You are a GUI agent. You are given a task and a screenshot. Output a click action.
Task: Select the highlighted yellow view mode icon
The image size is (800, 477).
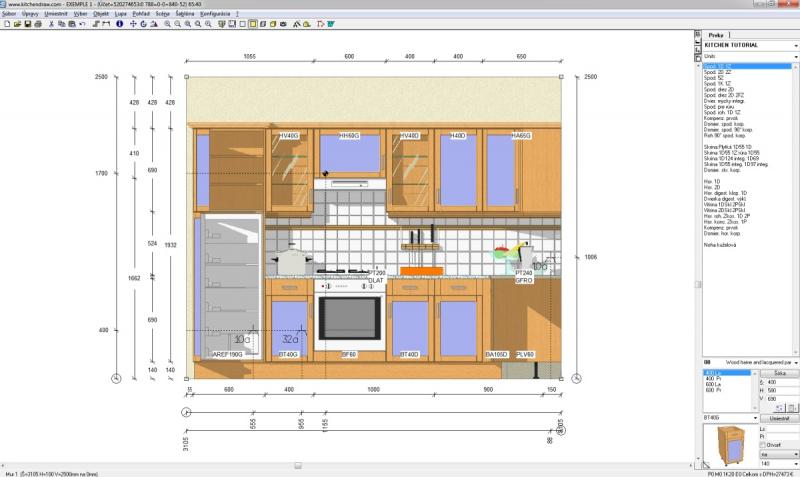(251, 23)
